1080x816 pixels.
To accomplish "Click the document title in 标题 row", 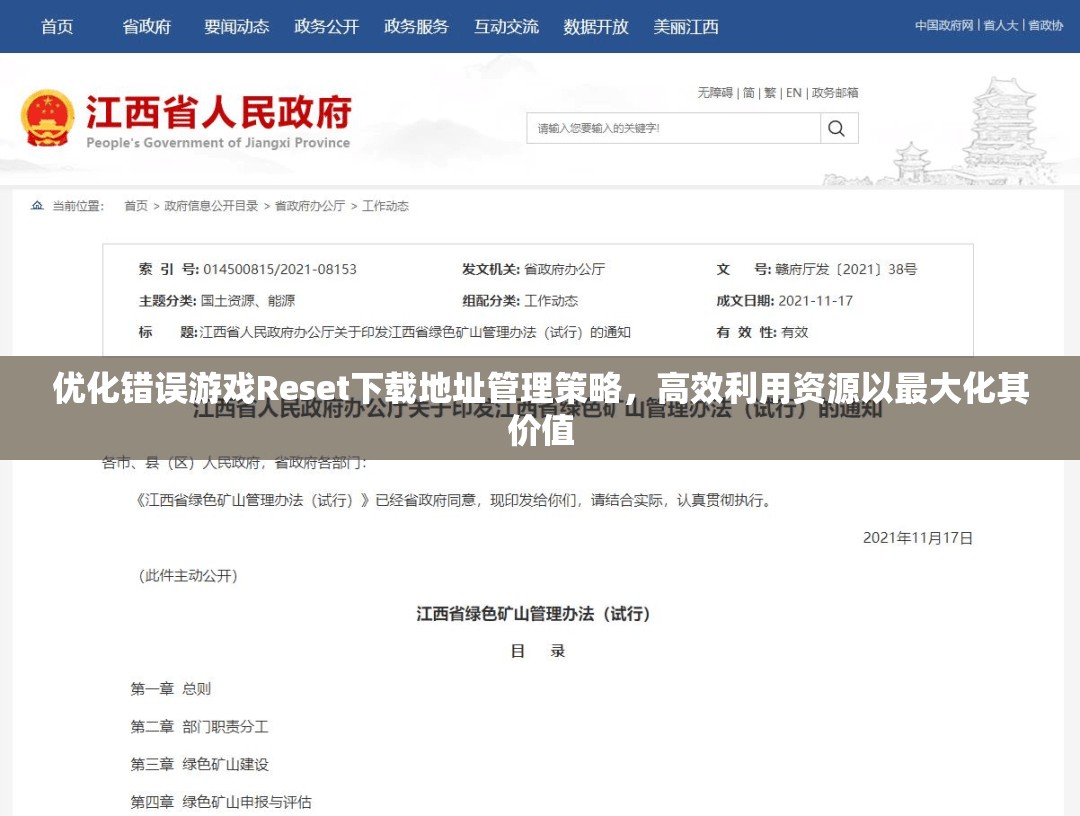I will click(415, 333).
